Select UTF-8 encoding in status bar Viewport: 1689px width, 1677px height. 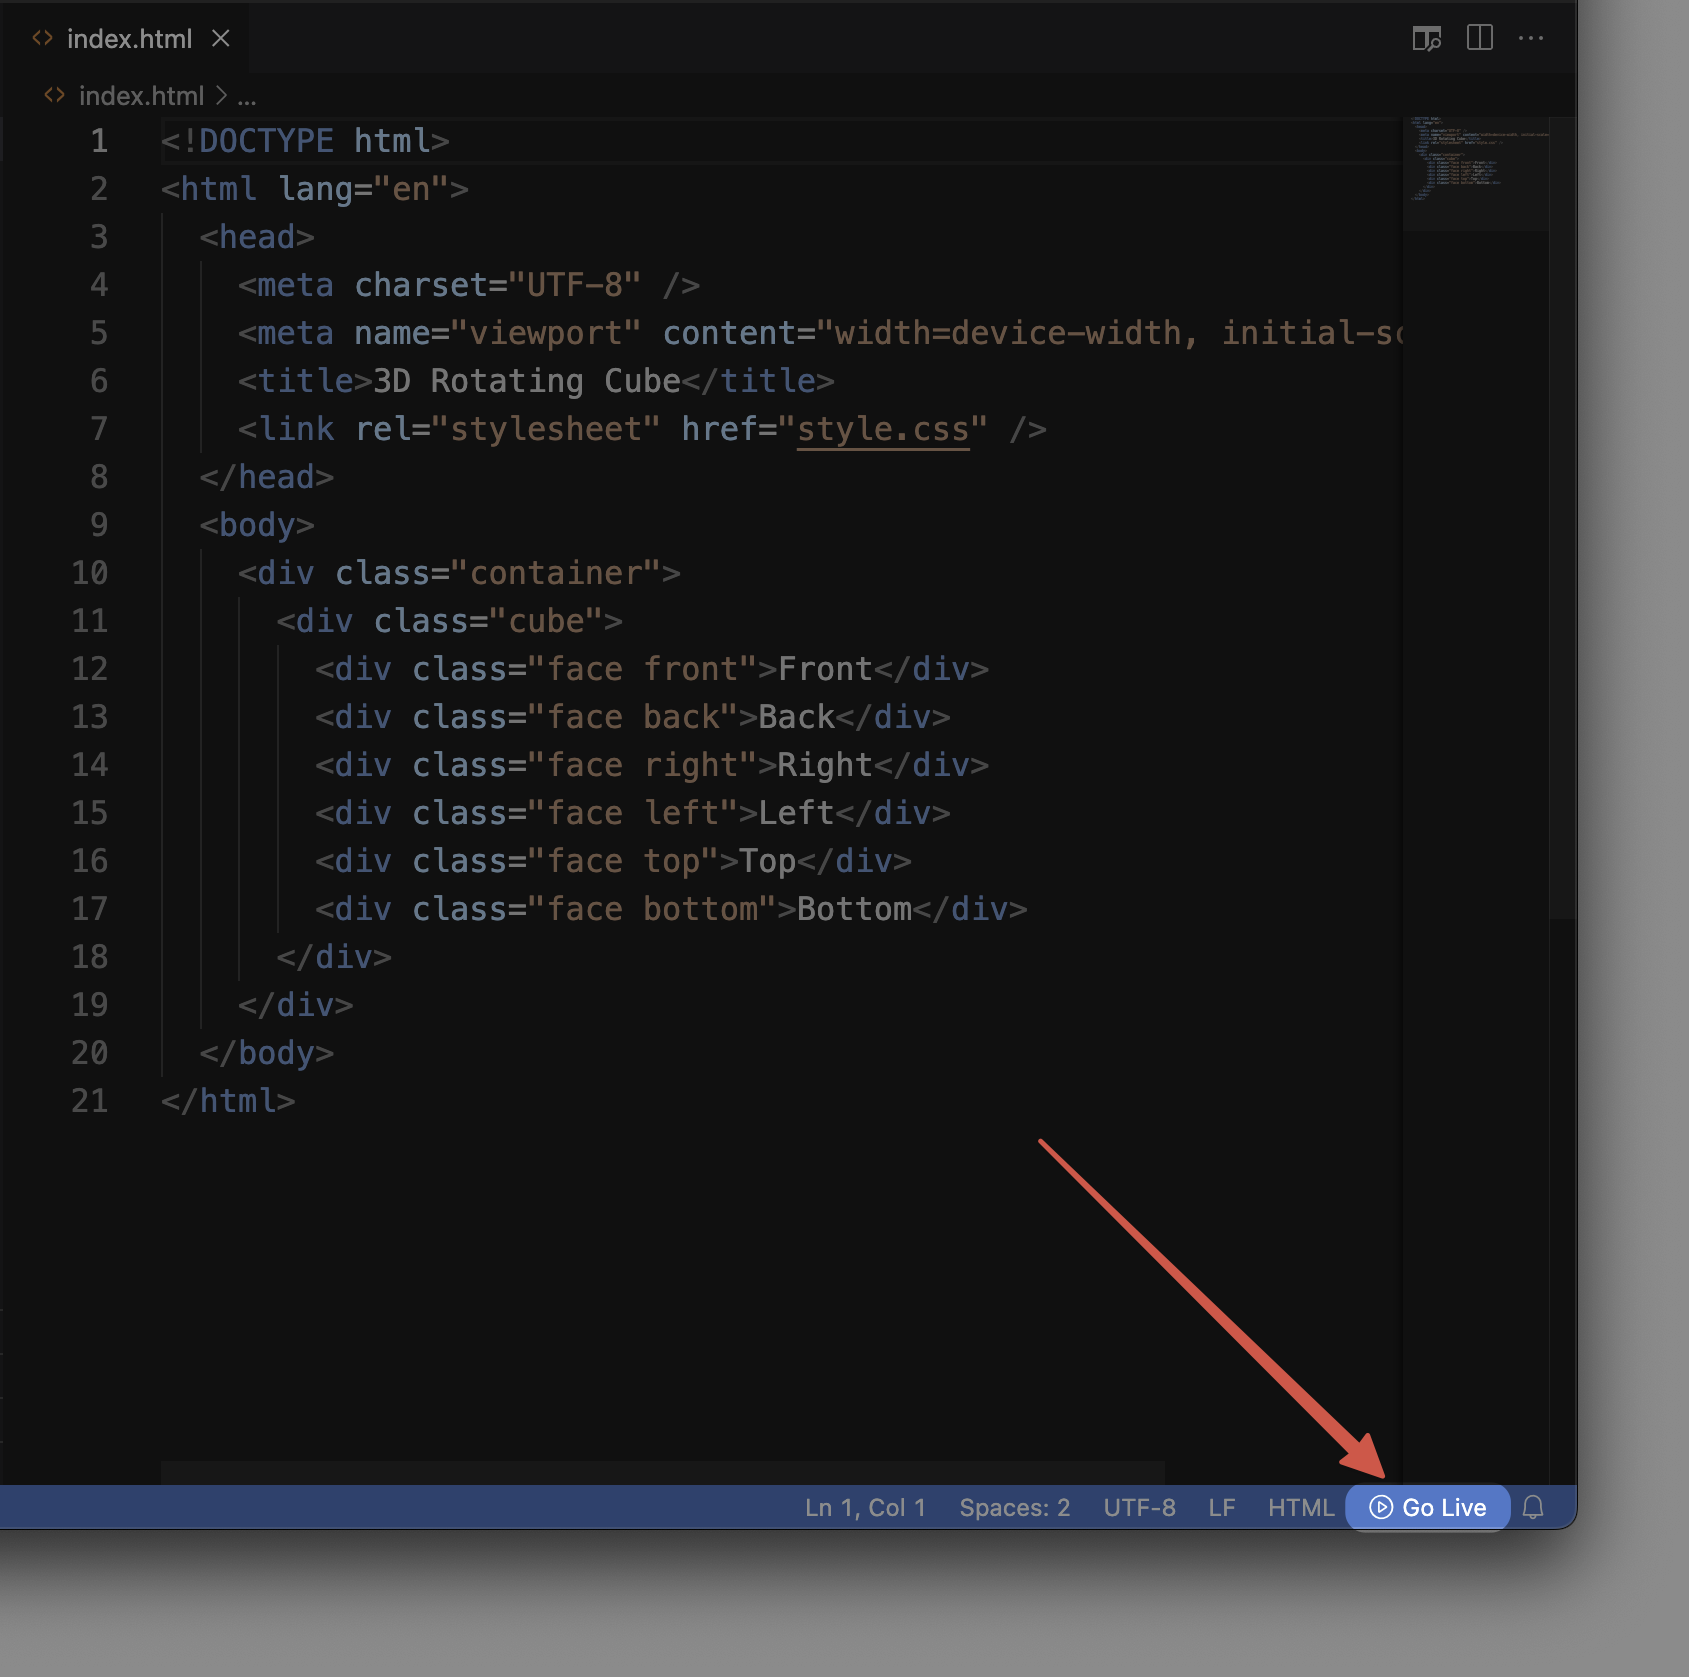(x=1139, y=1507)
